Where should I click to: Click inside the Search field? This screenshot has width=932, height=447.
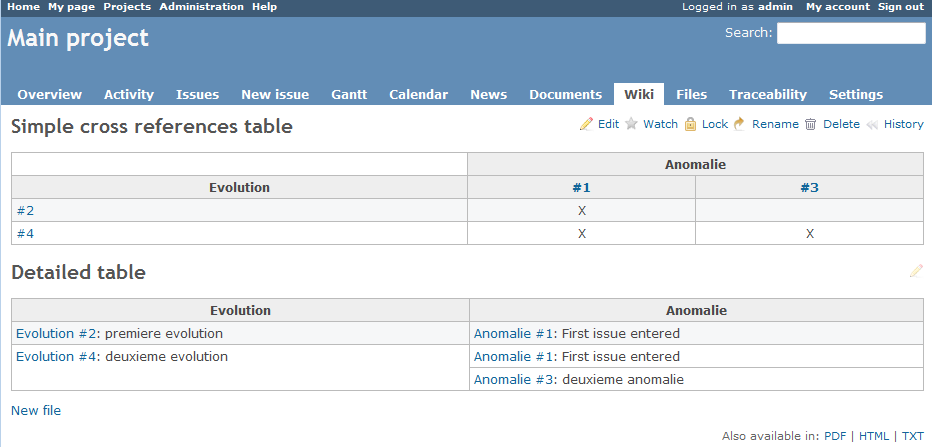851,33
